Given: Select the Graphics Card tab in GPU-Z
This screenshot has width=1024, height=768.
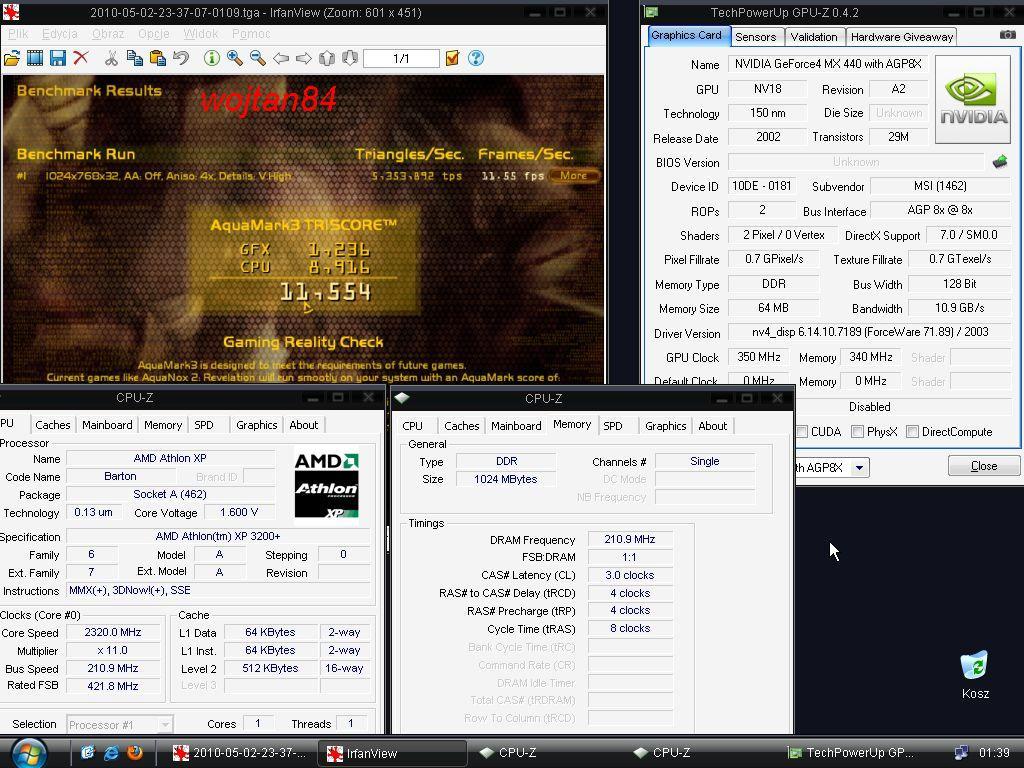Looking at the screenshot, I should [686, 35].
